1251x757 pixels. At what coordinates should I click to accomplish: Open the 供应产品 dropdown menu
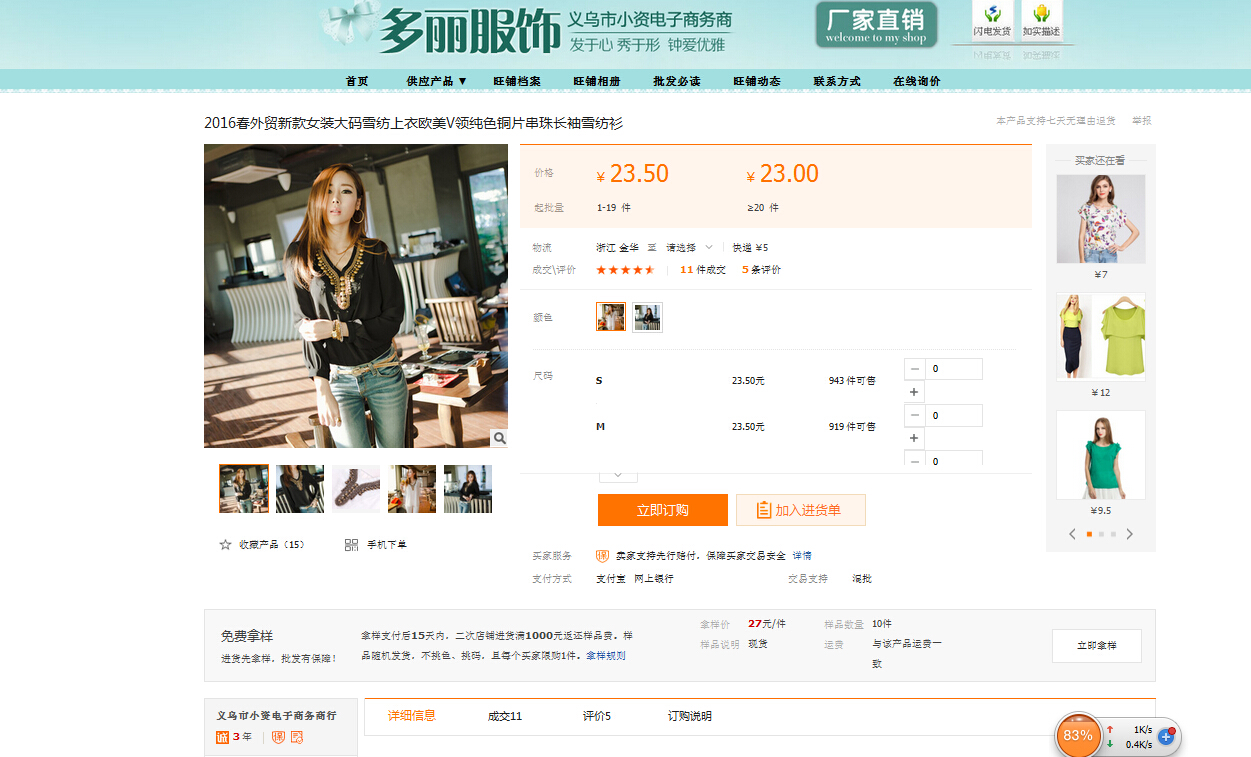[x=437, y=81]
